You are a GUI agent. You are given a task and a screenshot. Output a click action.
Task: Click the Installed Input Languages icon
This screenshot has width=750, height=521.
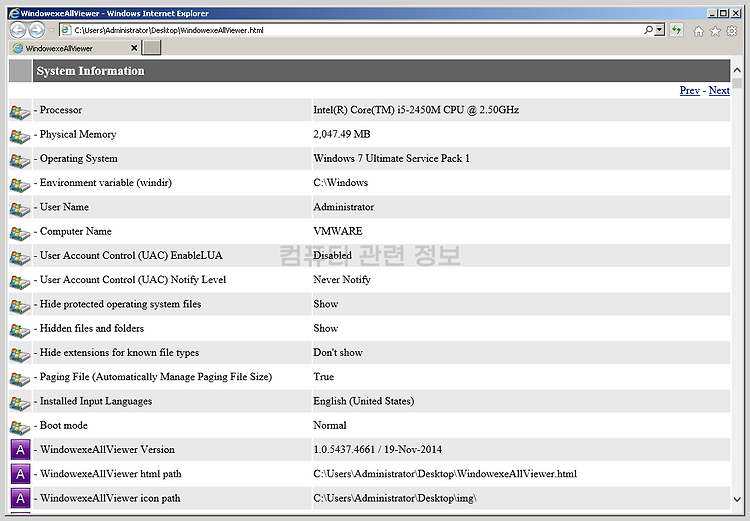(20, 404)
